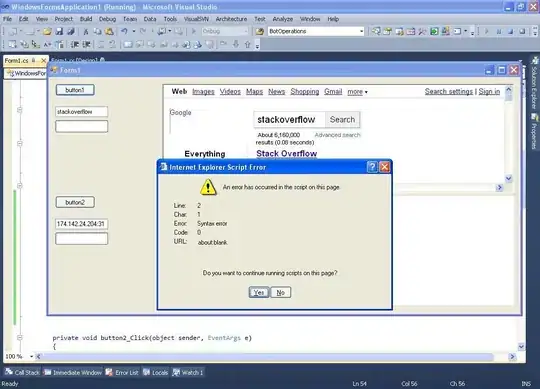540x389 pixels.
Task: Open the 100 % zoom dropdown
Action: pos(31,356)
